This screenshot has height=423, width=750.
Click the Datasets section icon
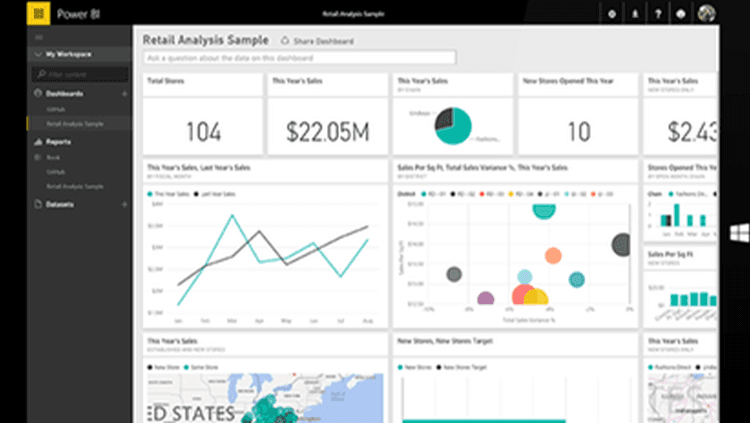coord(38,204)
